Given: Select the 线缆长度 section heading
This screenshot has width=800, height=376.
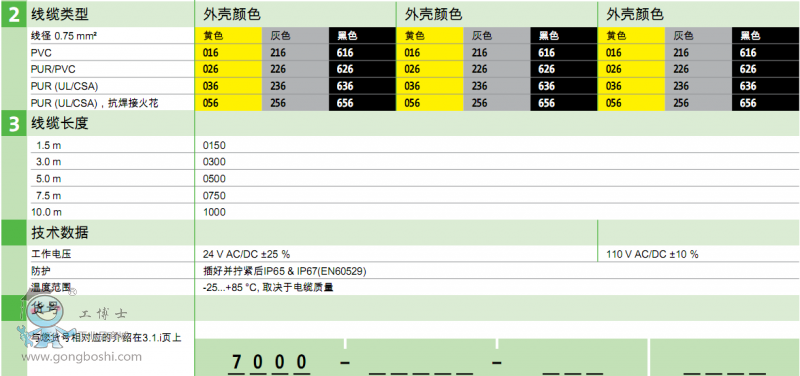Looking at the screenshot, I should [x=60, y=123].
